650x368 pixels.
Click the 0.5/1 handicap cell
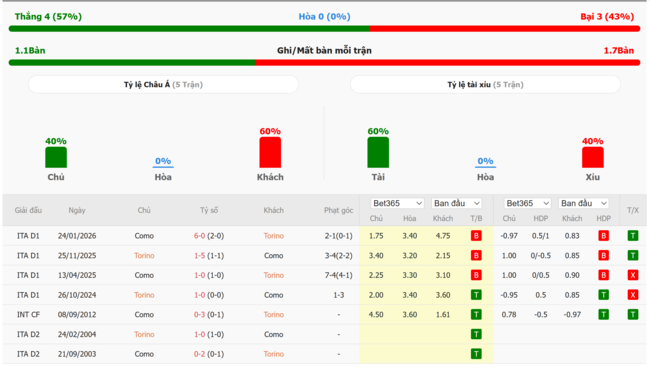point(541,236)
